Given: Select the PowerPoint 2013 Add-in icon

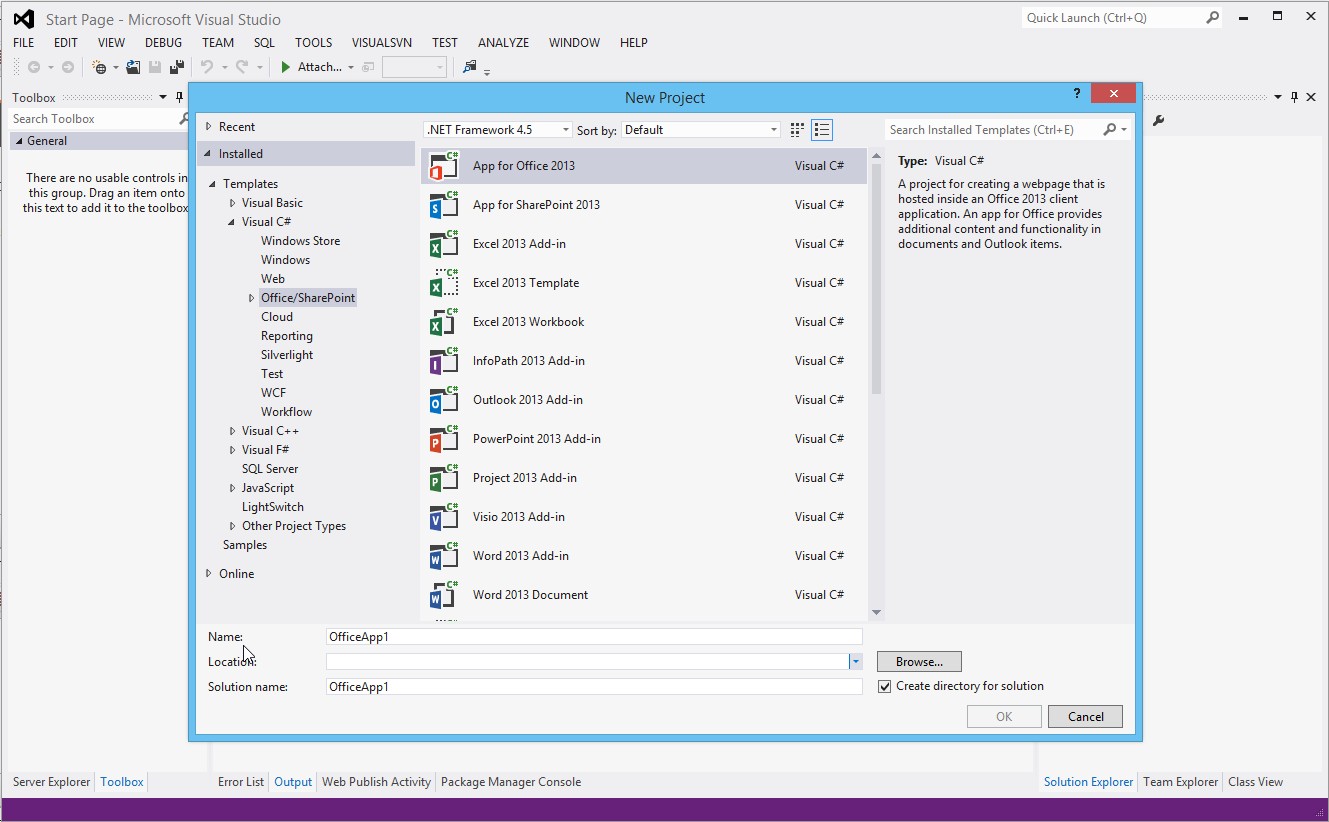Looking at the screenshot, I should 443,438.
